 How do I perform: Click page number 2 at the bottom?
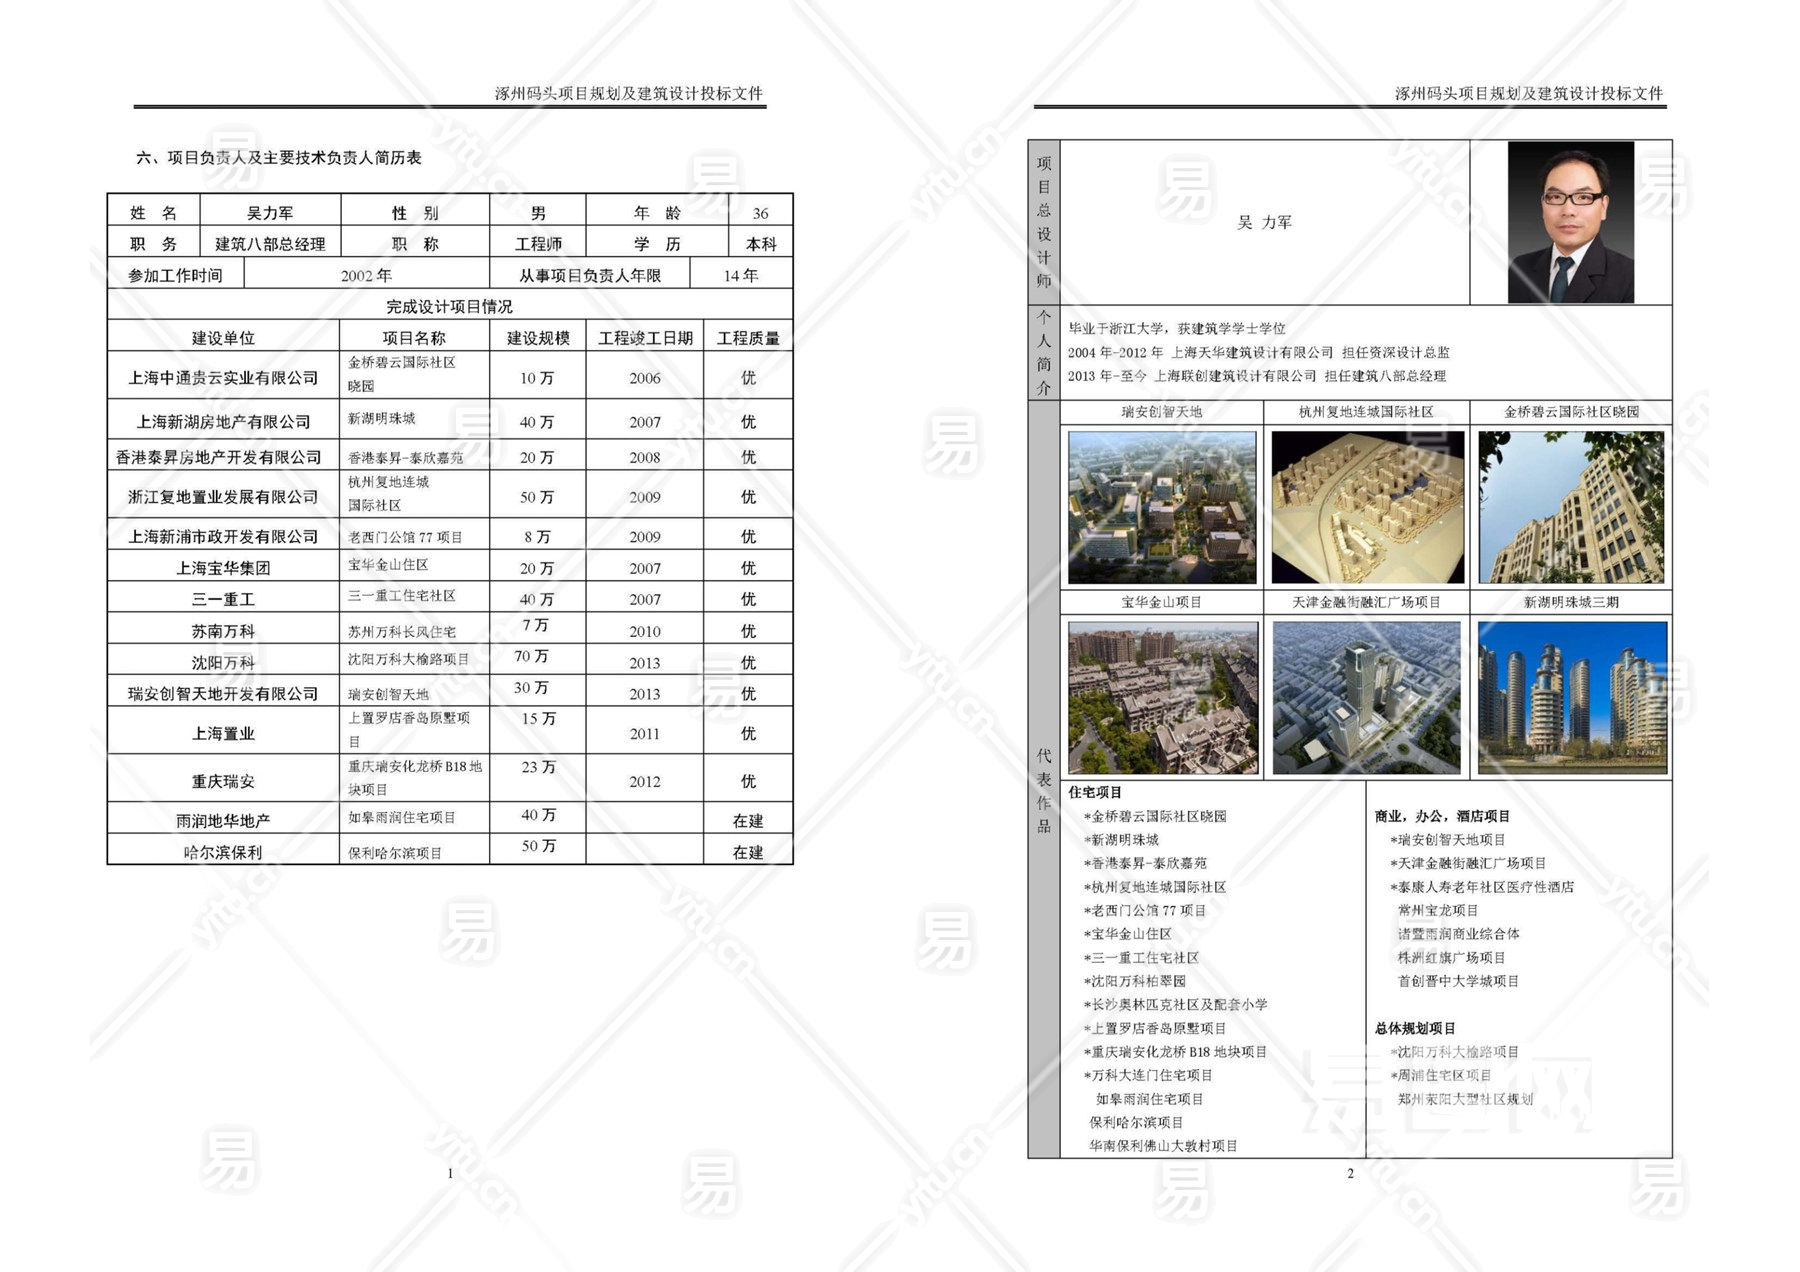tap(1350, 1173)
